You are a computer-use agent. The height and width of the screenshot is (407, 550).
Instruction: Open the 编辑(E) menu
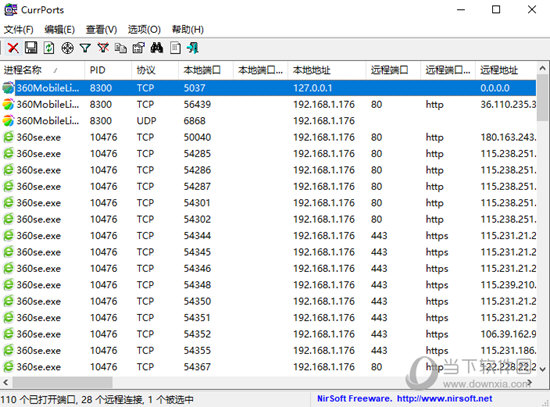(x=60, y=29)
